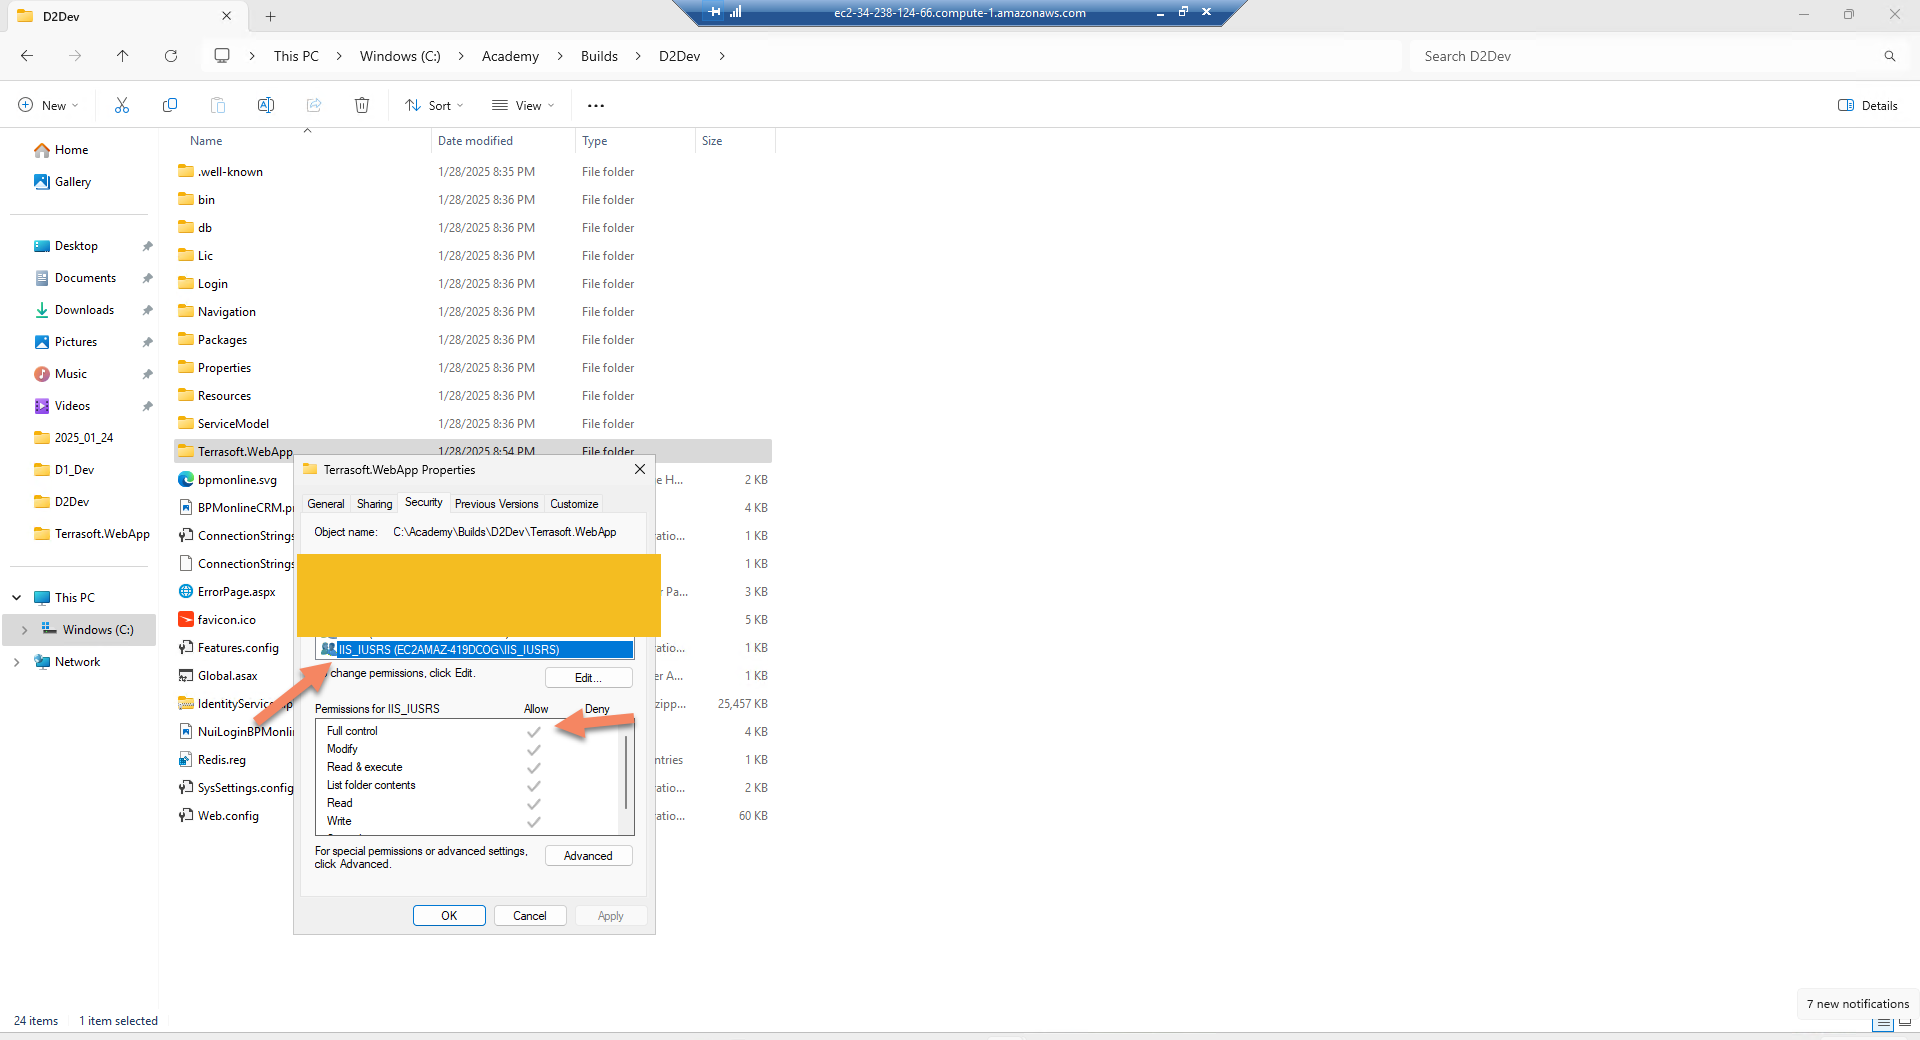Click the pin icon next to Desktop
Screen dimensions: 1920x1040
(x=147, y=246)
